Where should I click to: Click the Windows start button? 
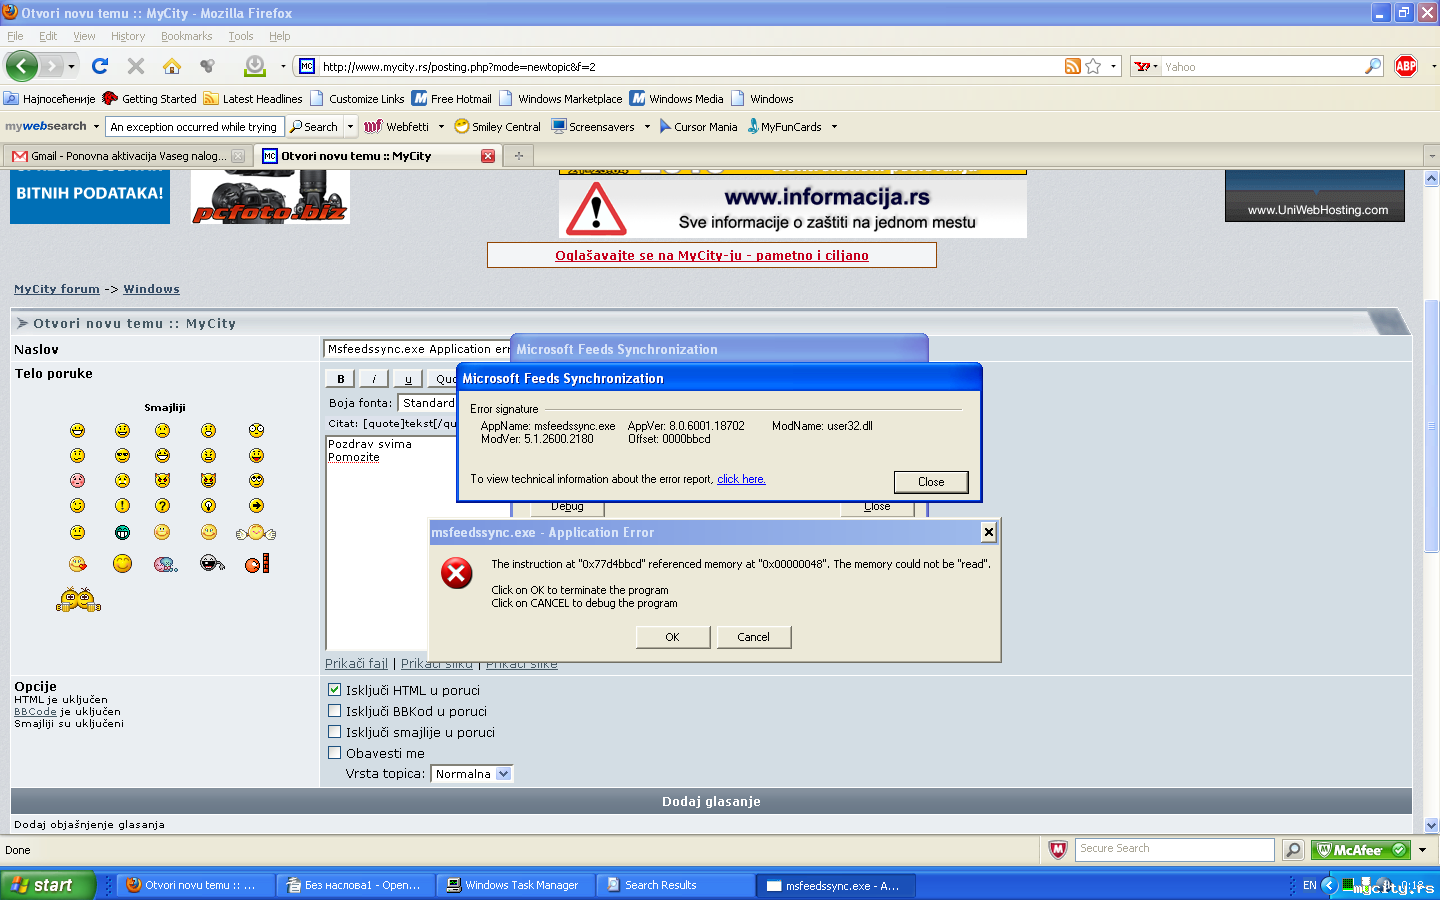click(x=48, y=885)
